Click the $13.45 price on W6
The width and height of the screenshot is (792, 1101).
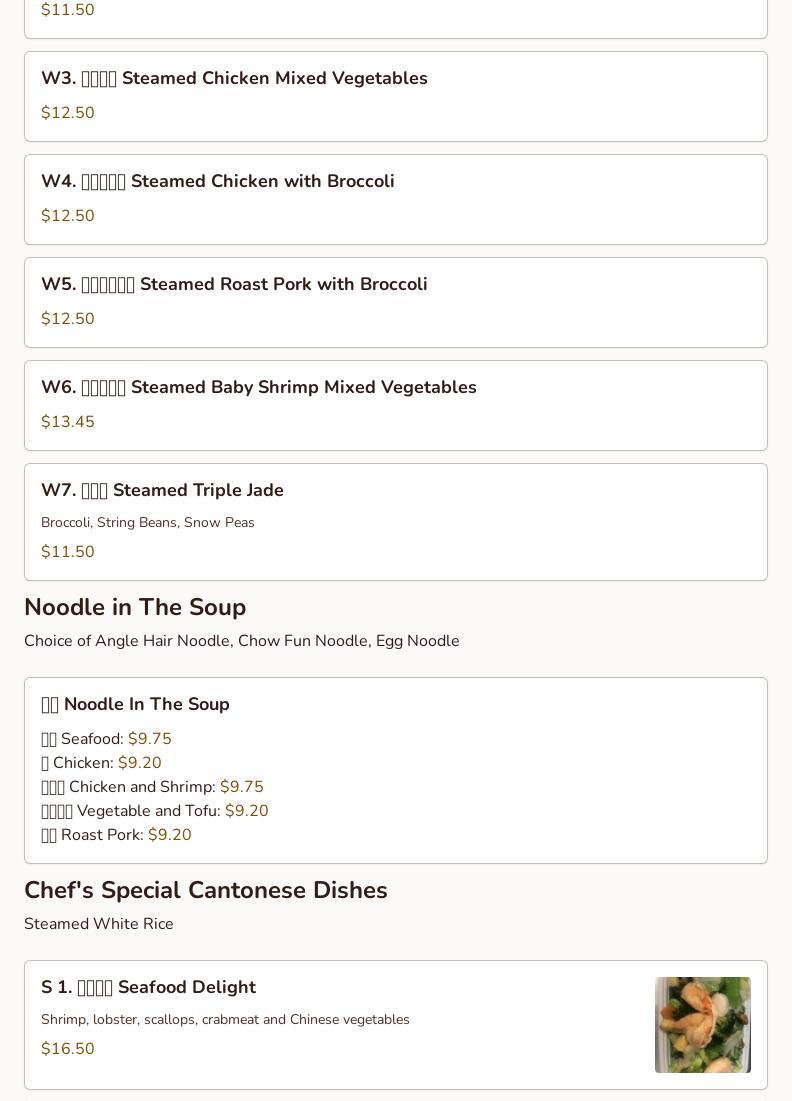[x=67, y=421]
